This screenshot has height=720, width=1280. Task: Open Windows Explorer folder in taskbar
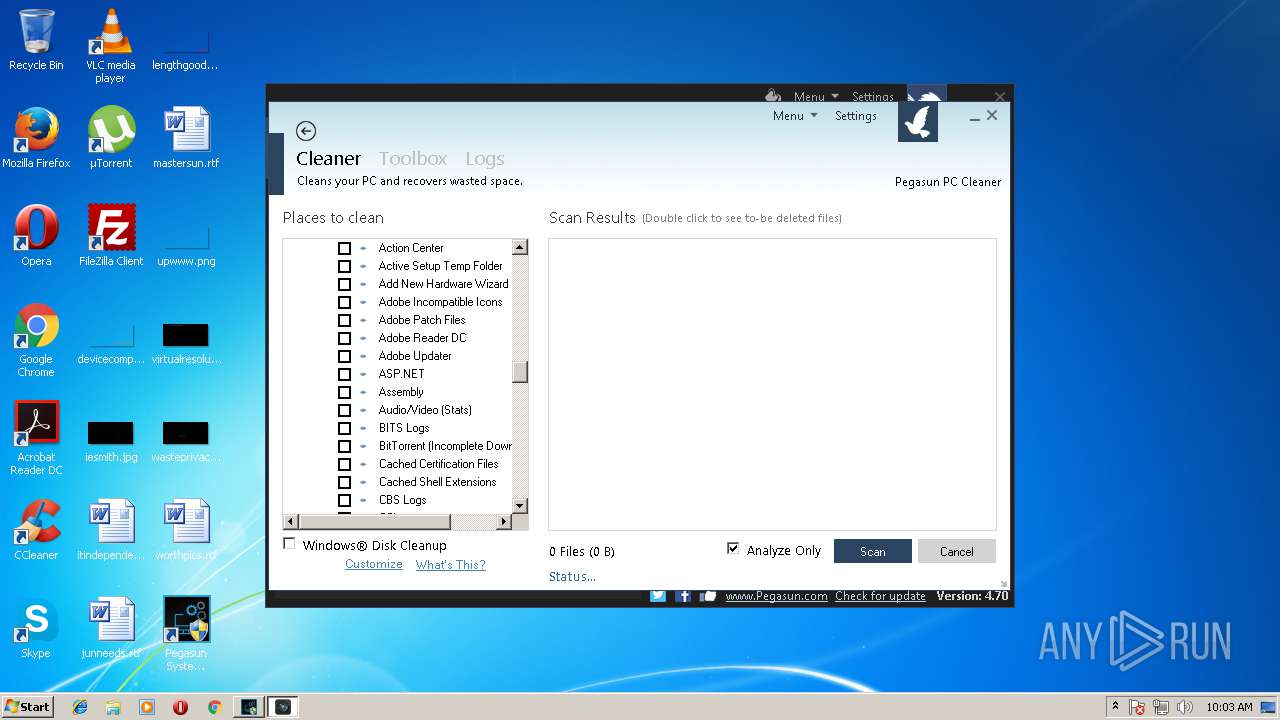click(113, 707)
